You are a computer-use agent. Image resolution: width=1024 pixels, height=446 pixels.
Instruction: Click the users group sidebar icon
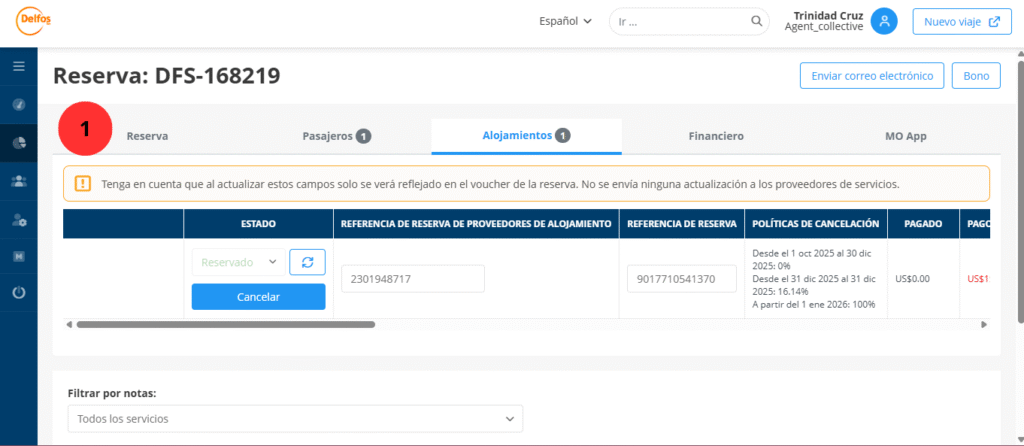pyautogui.click(x=18, y=181)
